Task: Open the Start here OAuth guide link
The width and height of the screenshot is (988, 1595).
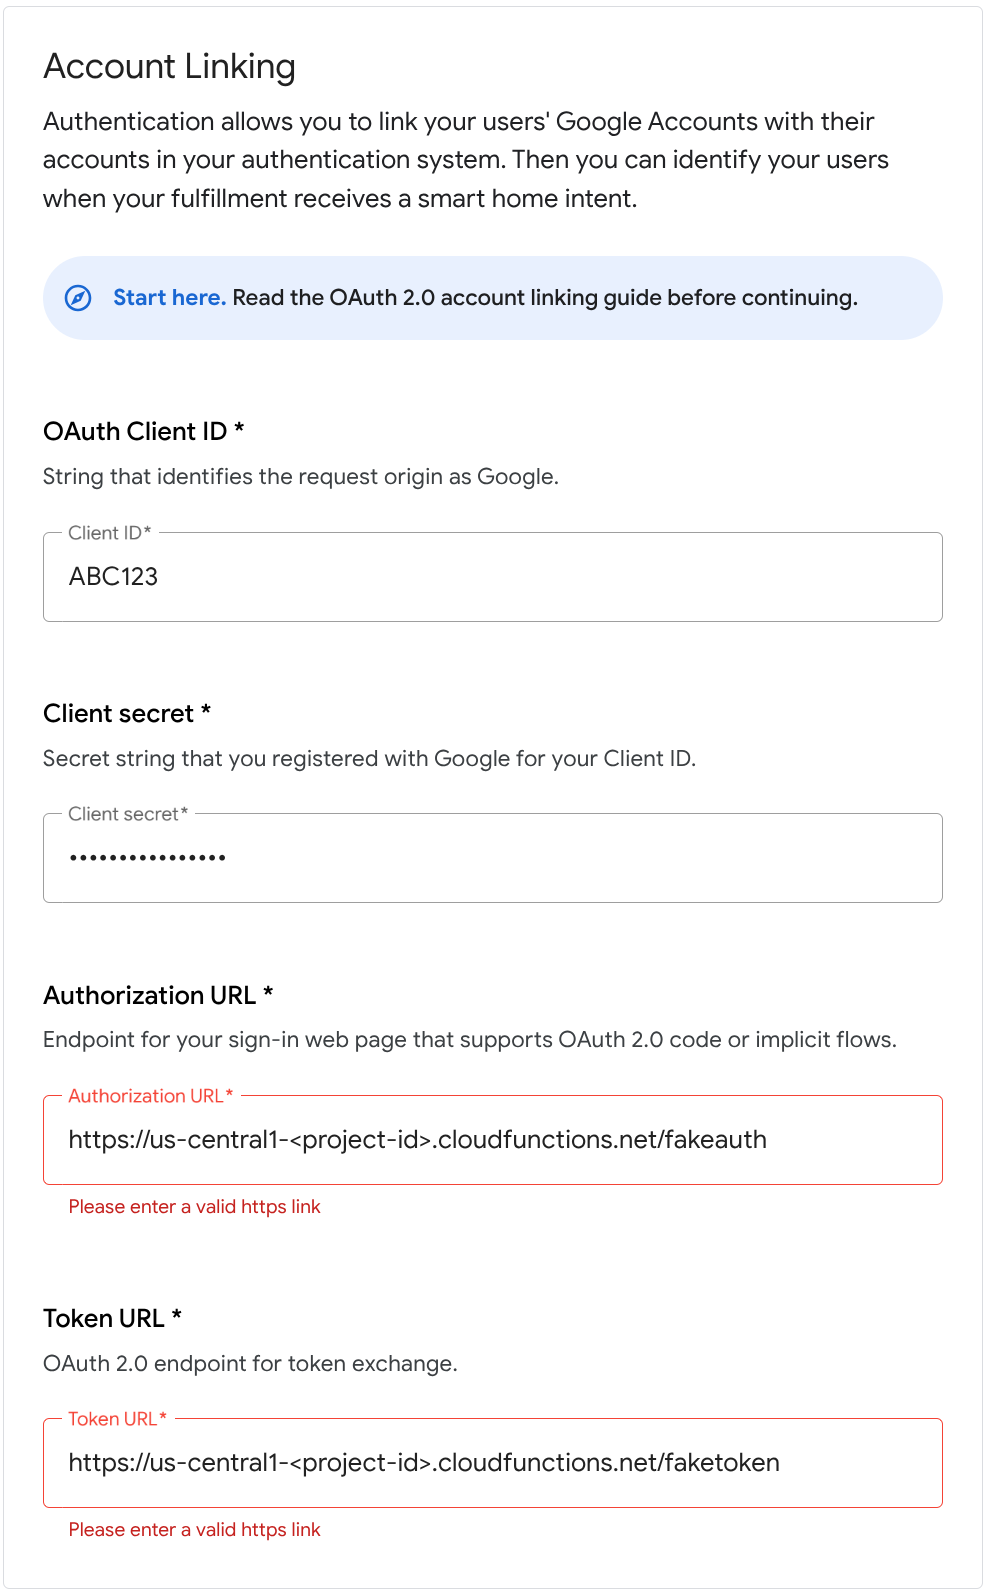Action: point(169,297)
